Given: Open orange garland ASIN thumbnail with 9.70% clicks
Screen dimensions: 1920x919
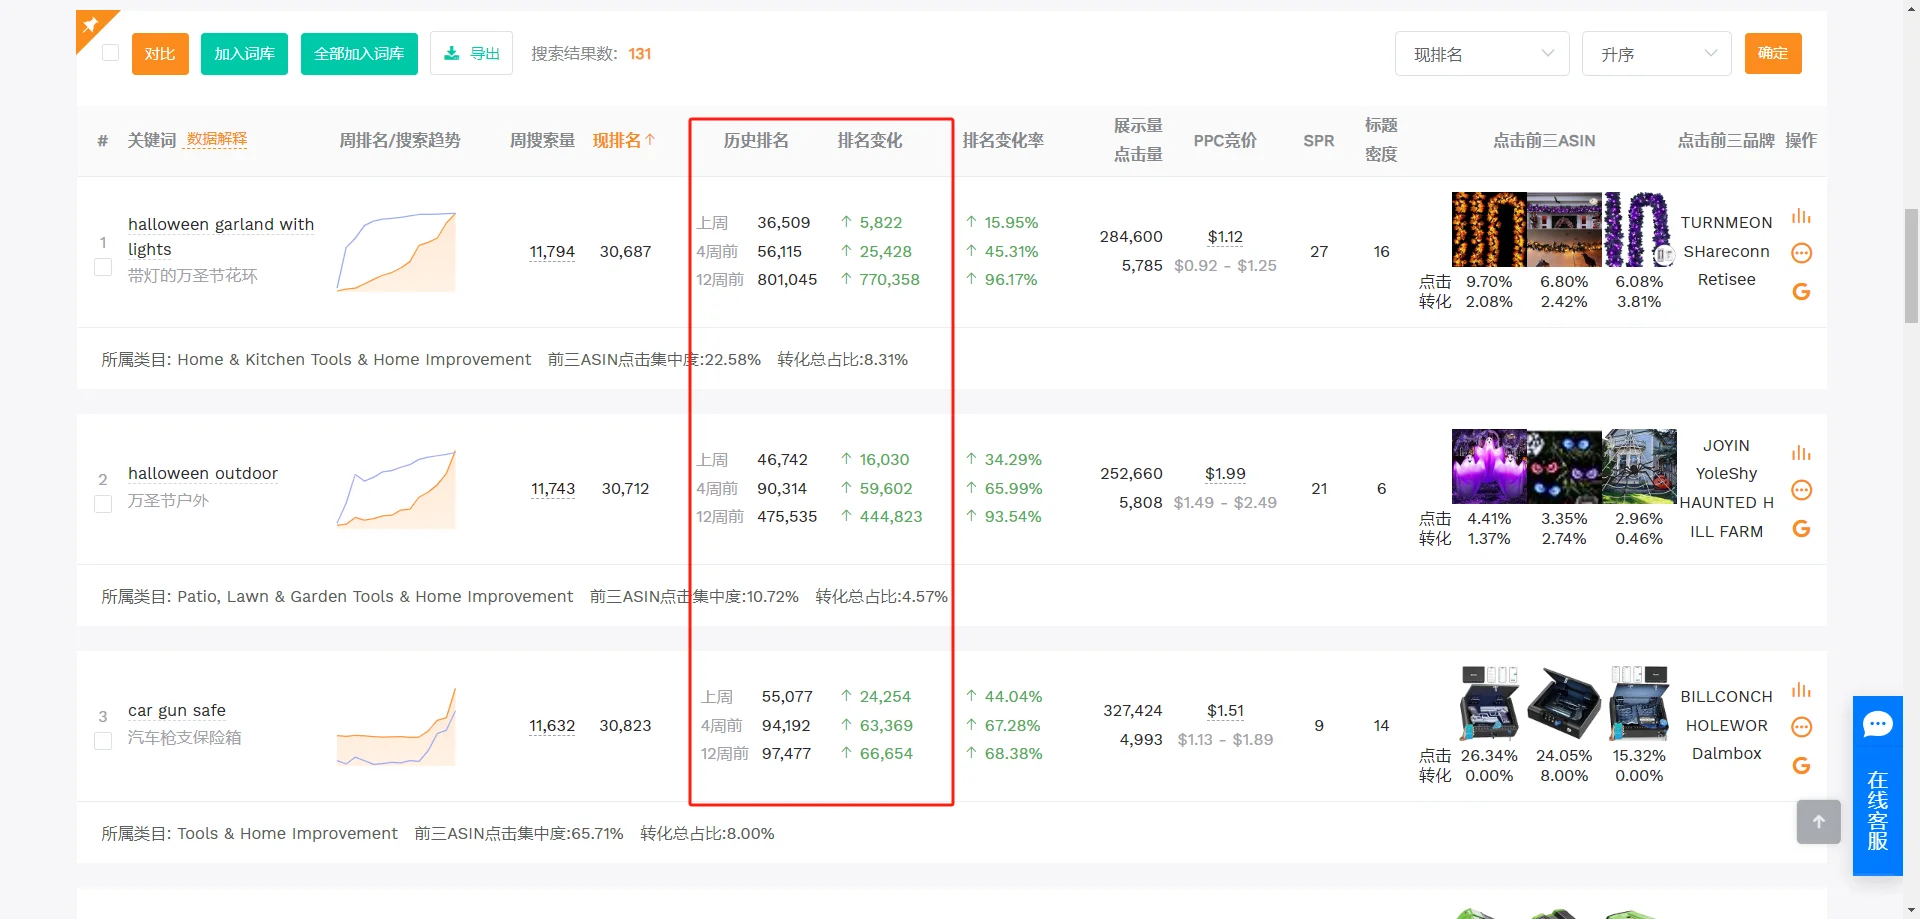Looking at the screenshot, I should [1489, 229].
